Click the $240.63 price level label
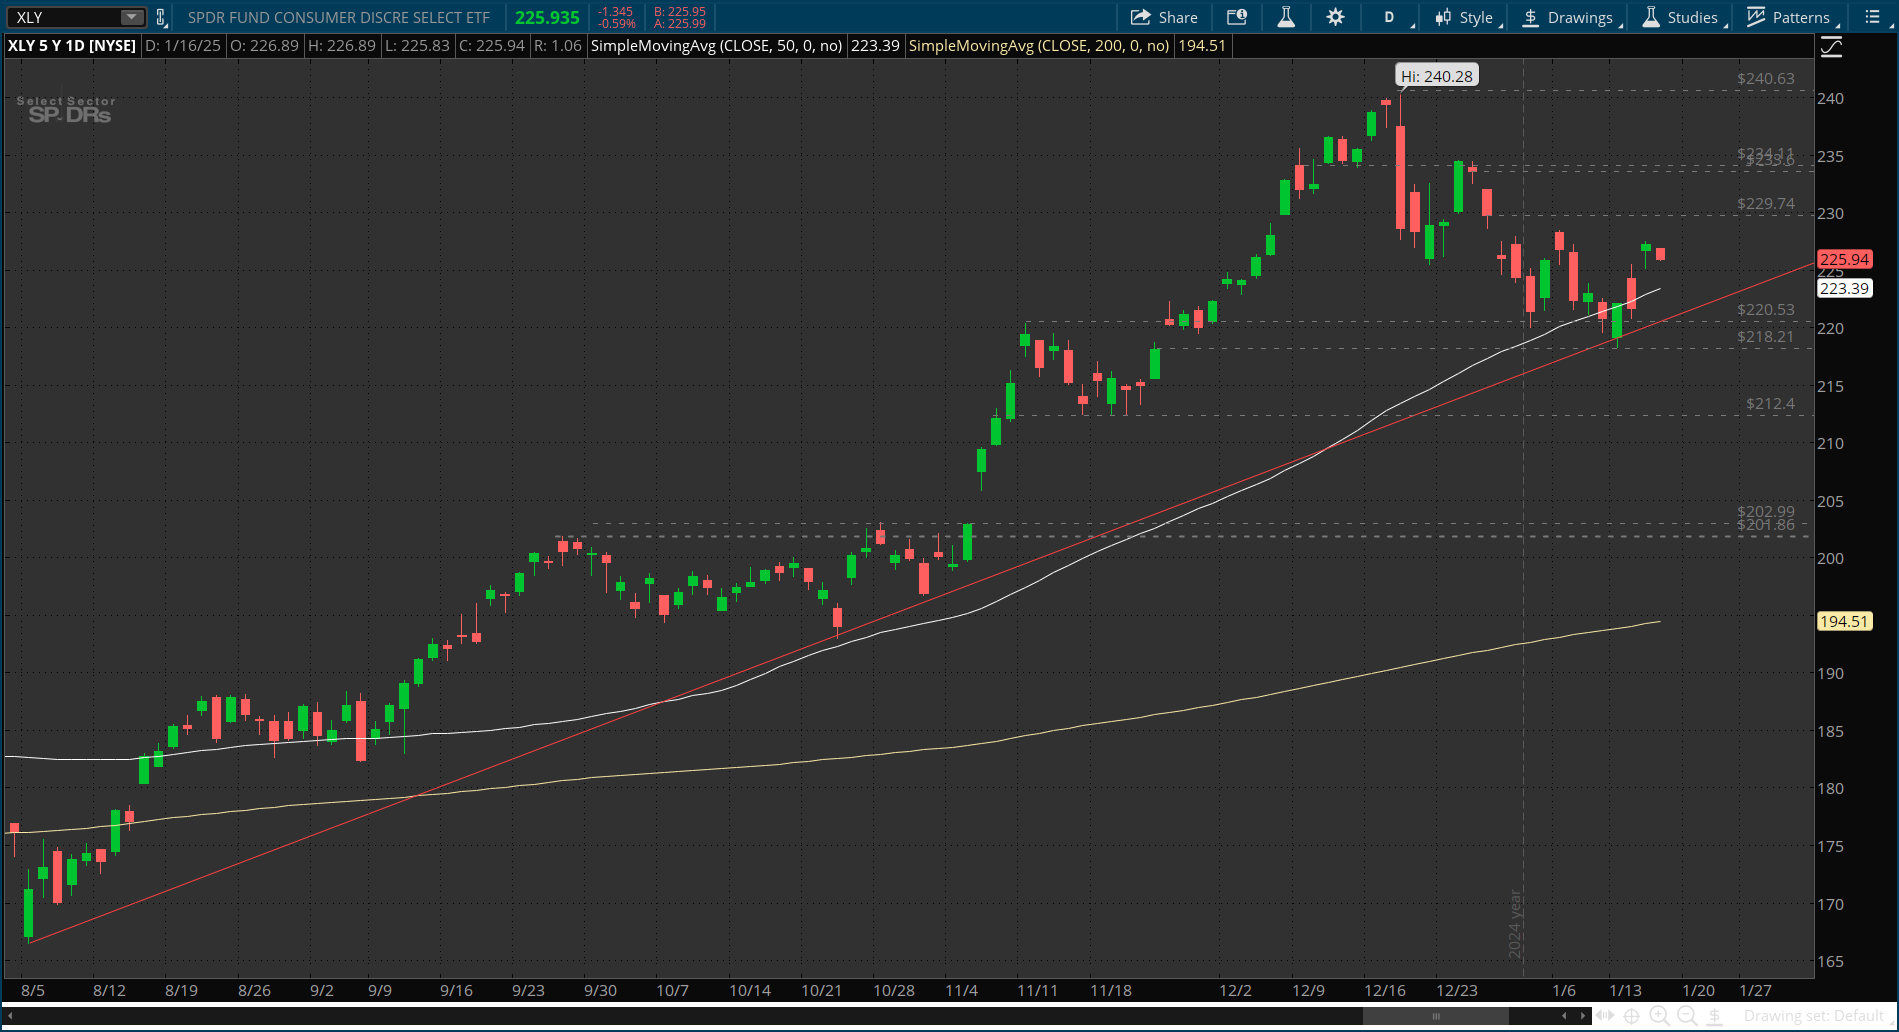The height and width of the screenshot is (1032, 1899). (x=1766, y=78)
